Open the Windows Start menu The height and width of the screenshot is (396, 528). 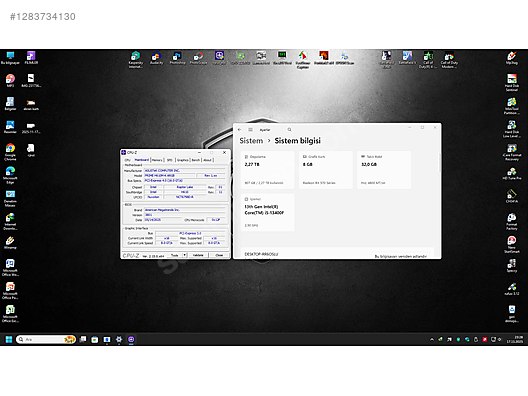9,339
